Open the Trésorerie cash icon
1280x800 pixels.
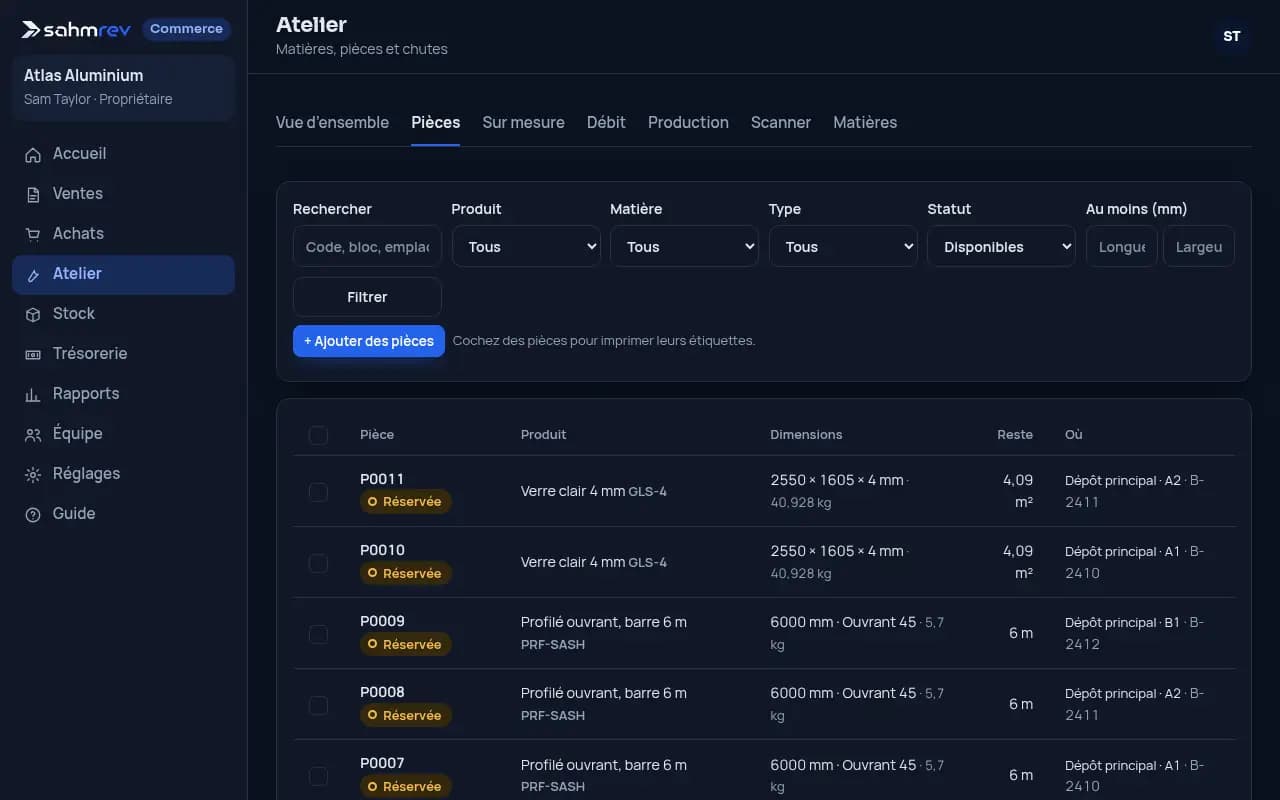[x=33, y=354]
